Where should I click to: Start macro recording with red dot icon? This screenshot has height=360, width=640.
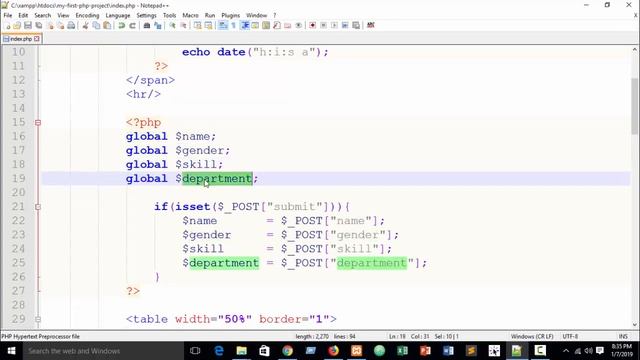[x=312, y=25]
